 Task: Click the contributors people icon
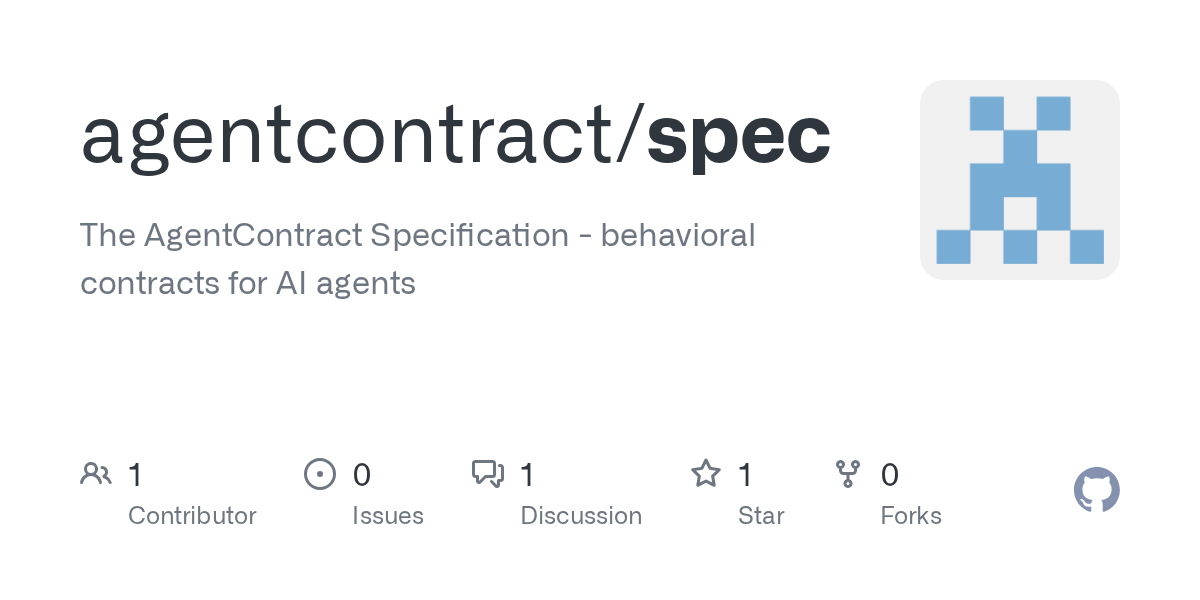96,474
